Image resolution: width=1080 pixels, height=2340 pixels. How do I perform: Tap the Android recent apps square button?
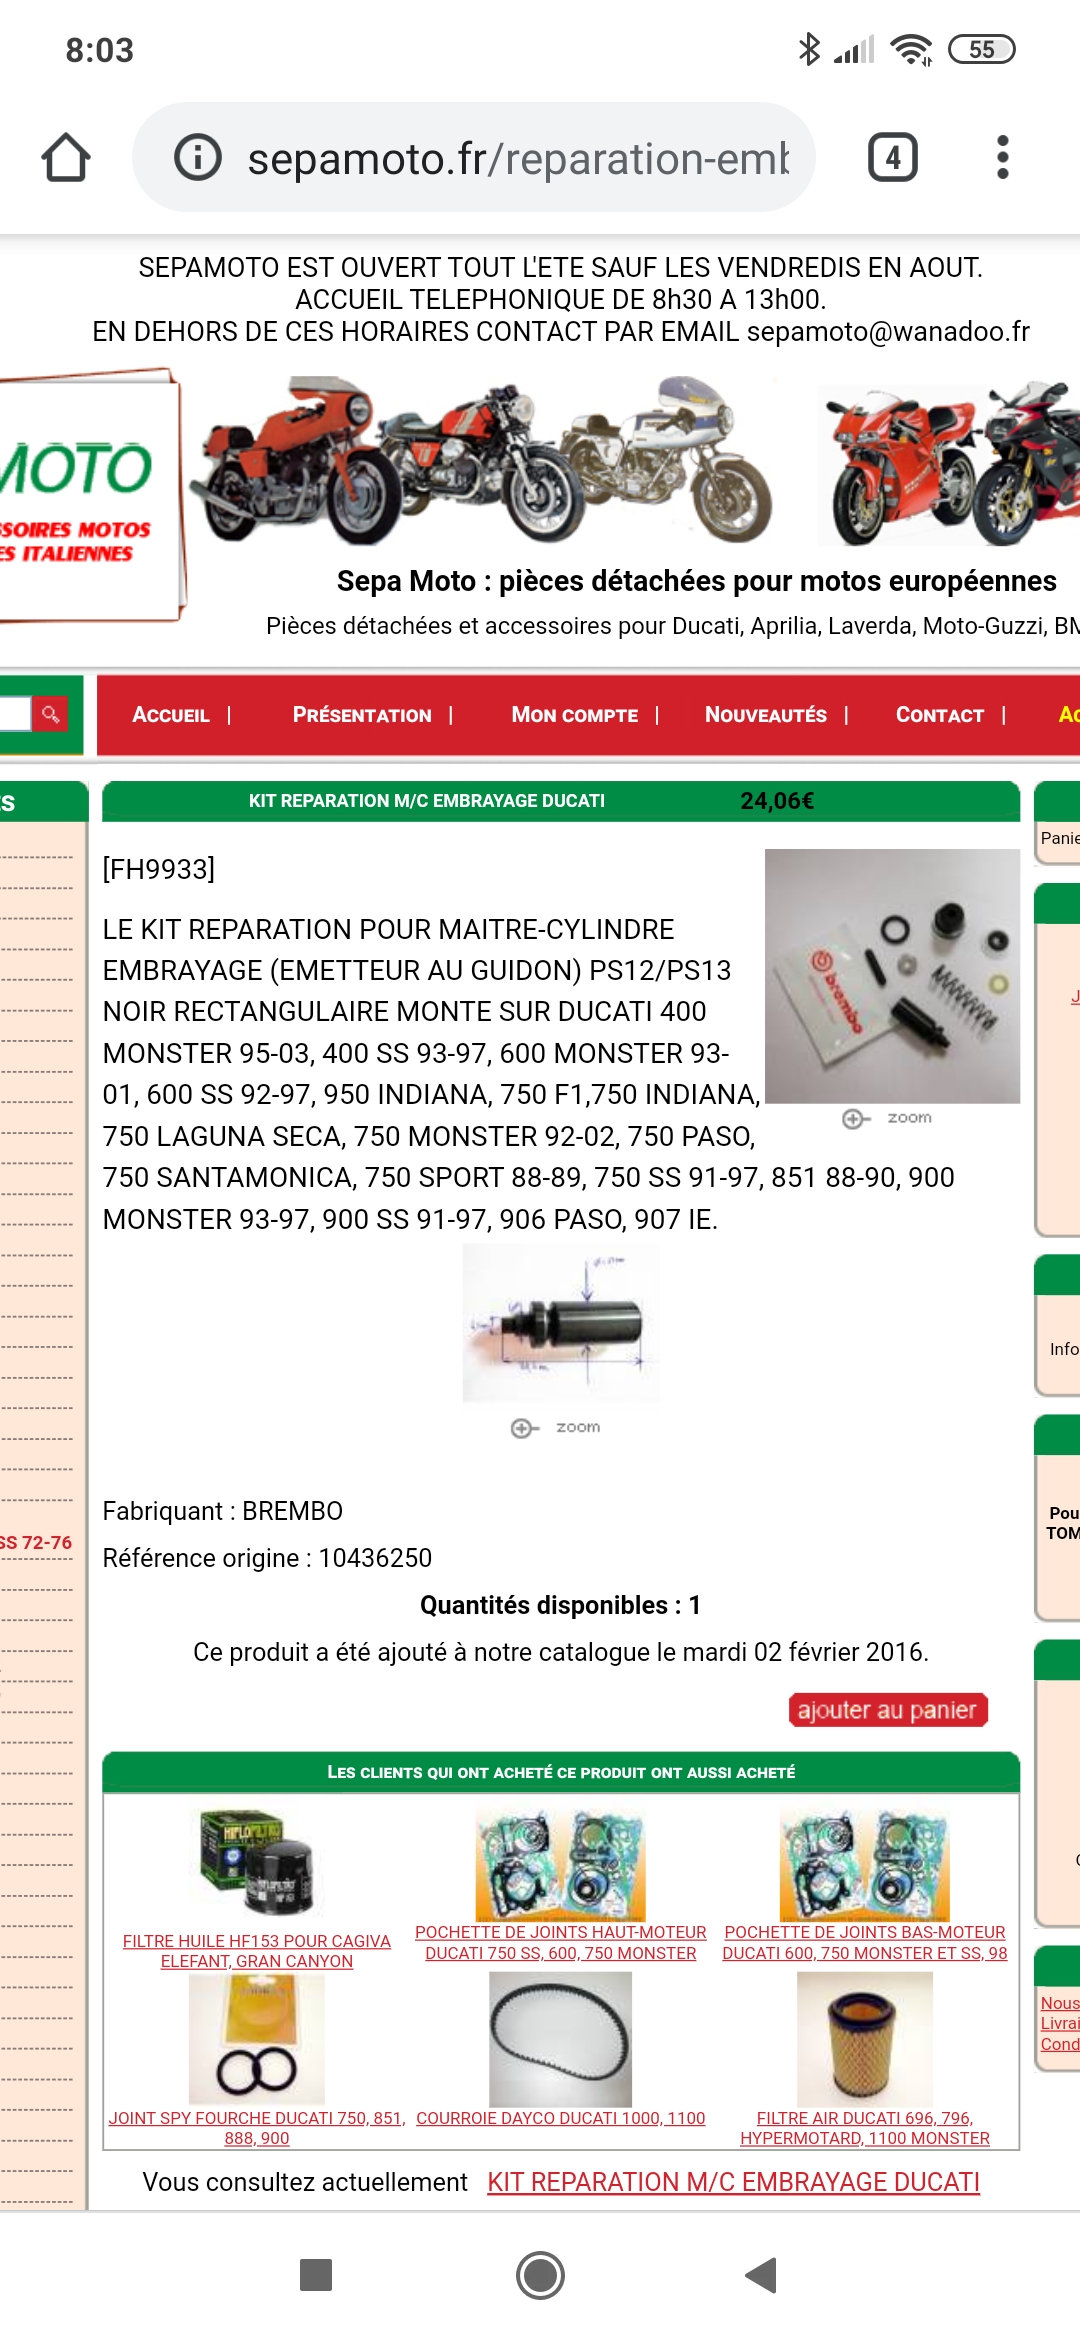[316, 2275]
